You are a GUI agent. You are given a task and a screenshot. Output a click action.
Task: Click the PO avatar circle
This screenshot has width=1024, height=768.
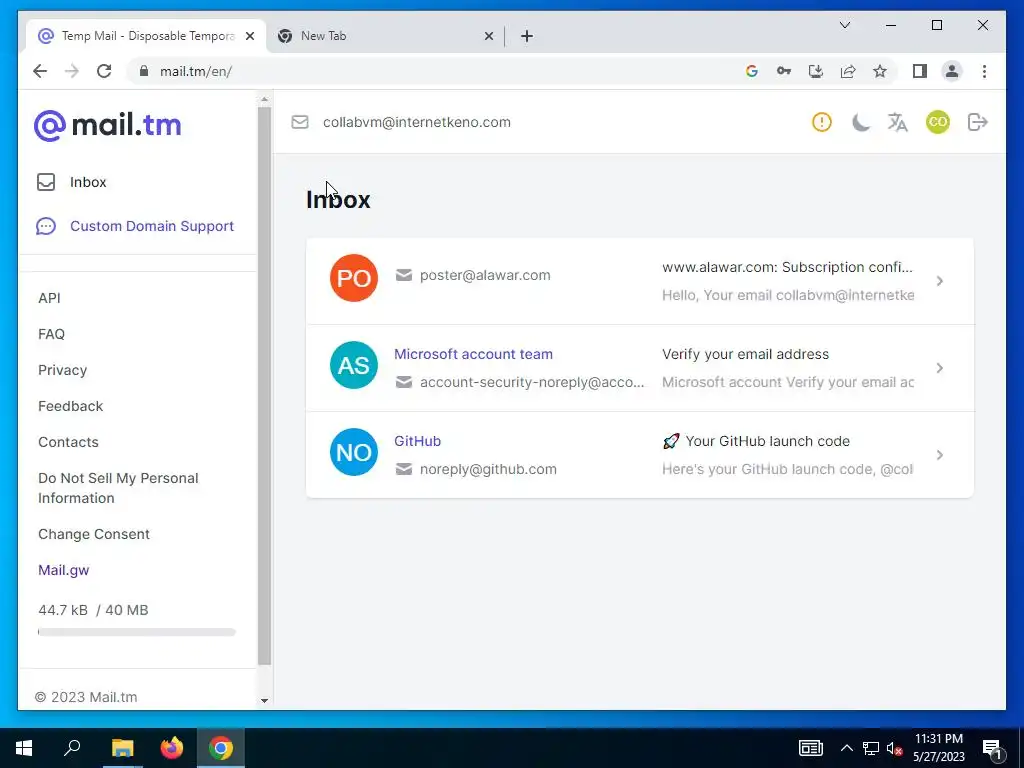(x=354, y=278)
